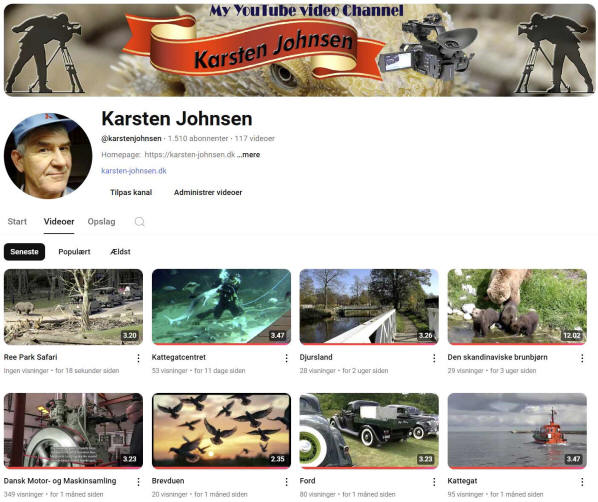Switch to the Opslag tab

tap(101, 222)
